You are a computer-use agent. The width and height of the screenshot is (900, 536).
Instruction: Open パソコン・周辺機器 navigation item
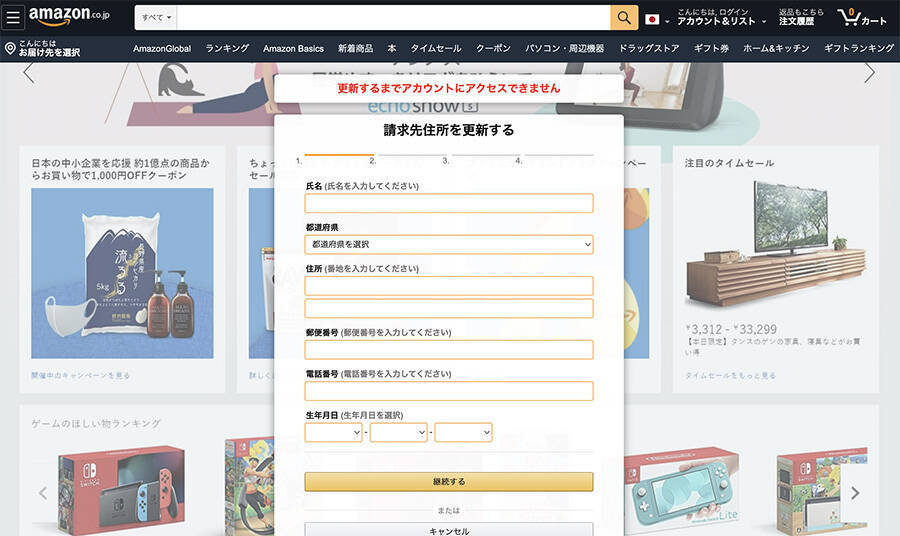click(564, 49)
